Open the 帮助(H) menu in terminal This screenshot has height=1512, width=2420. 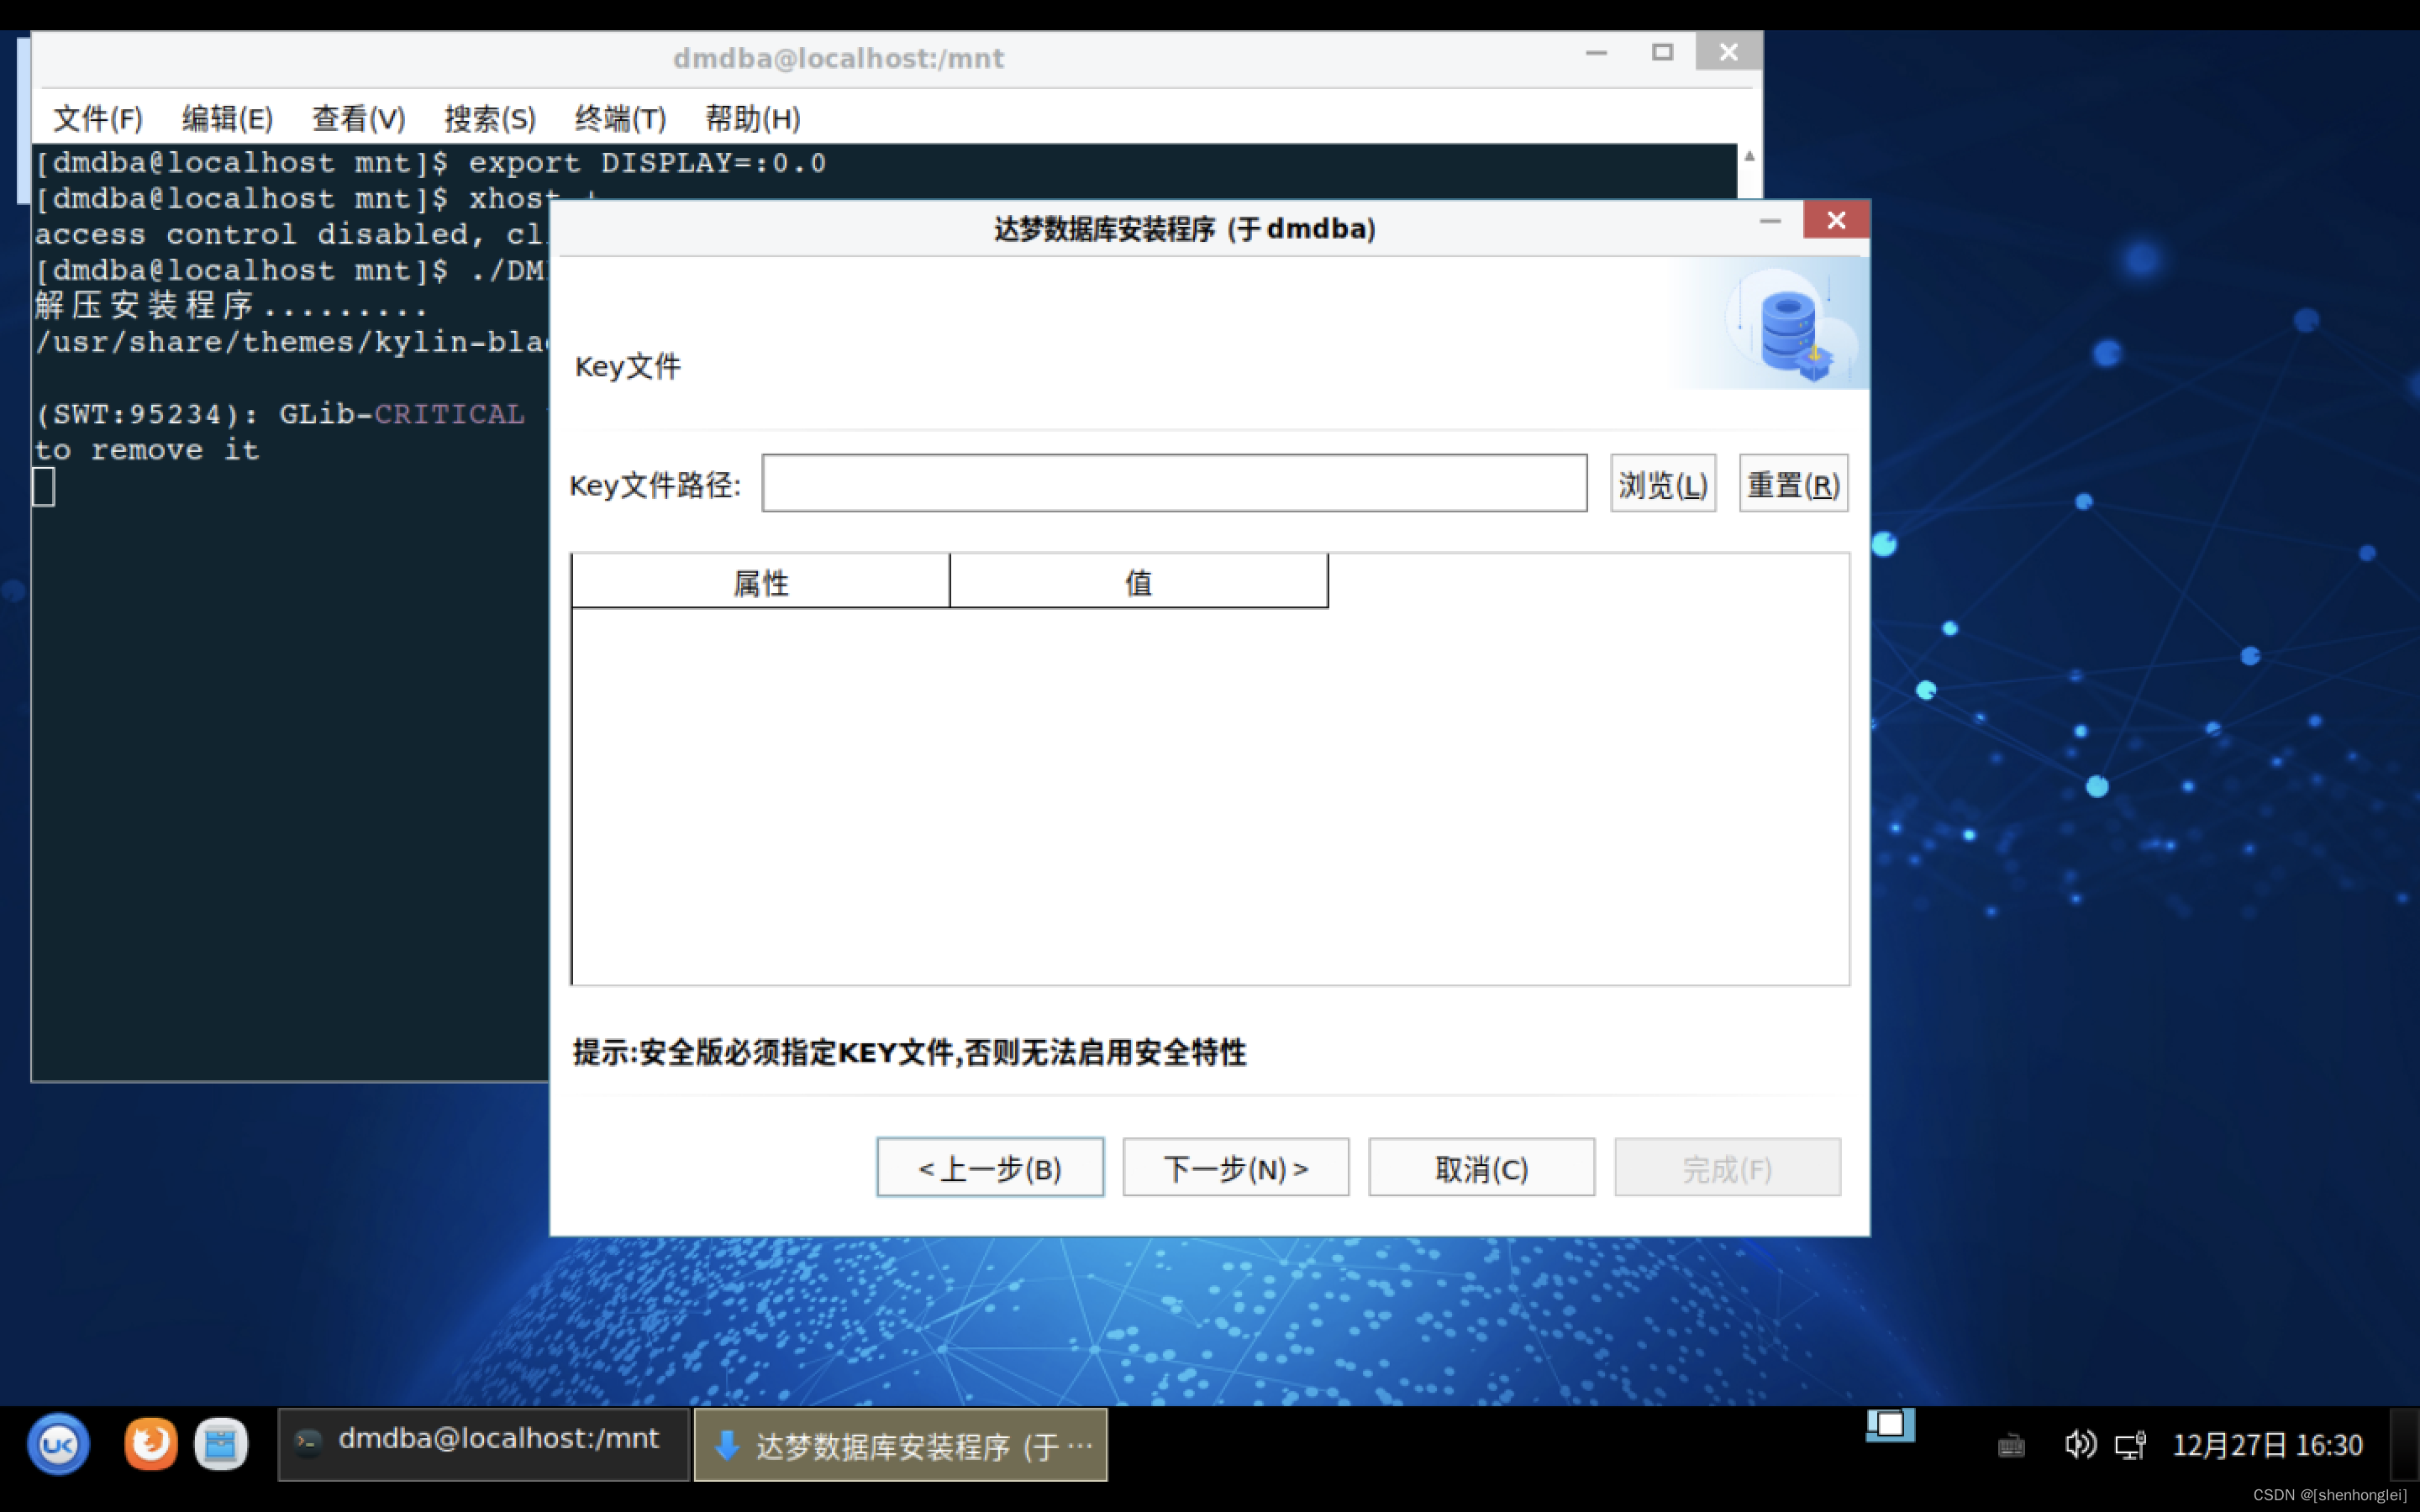[x=752, y=119]
